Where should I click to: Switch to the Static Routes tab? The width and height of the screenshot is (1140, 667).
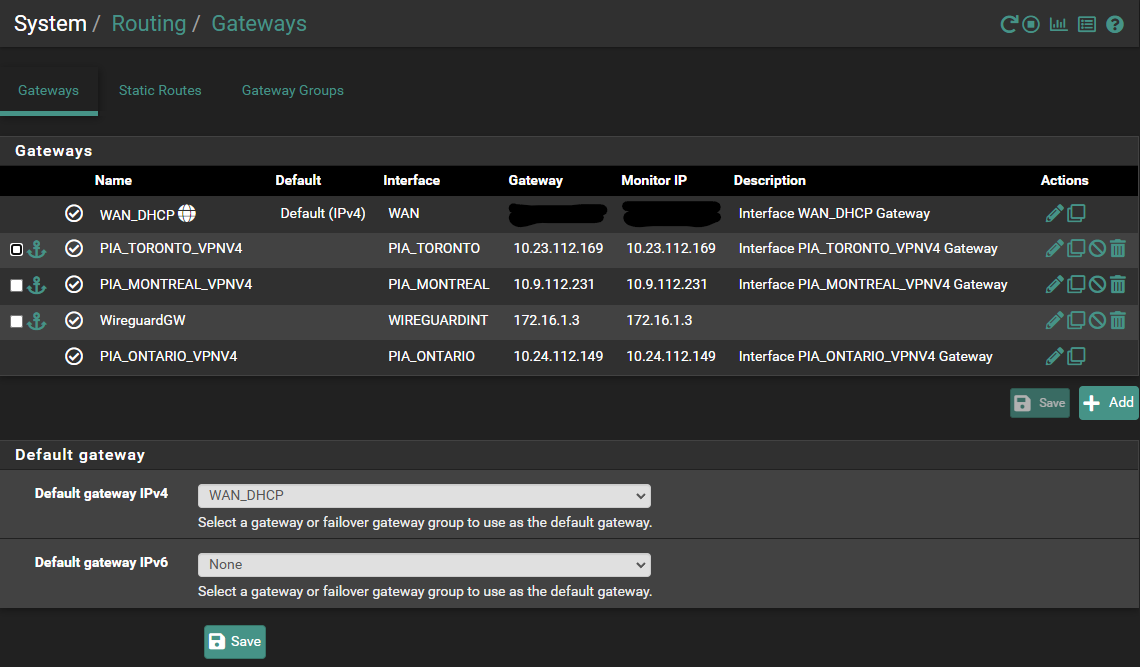160,90
